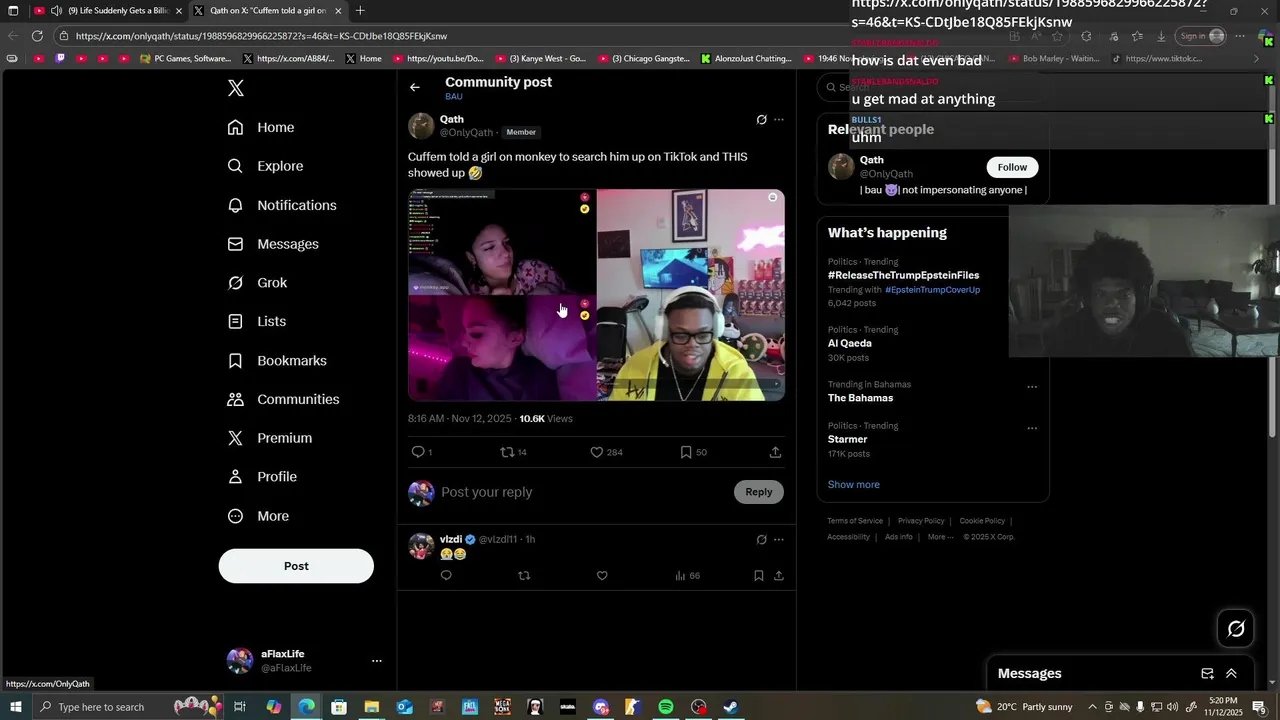Click Grok icon on vlzdi's reply
Viewport: 1280px width, 720px height.
tap(761, 540)
